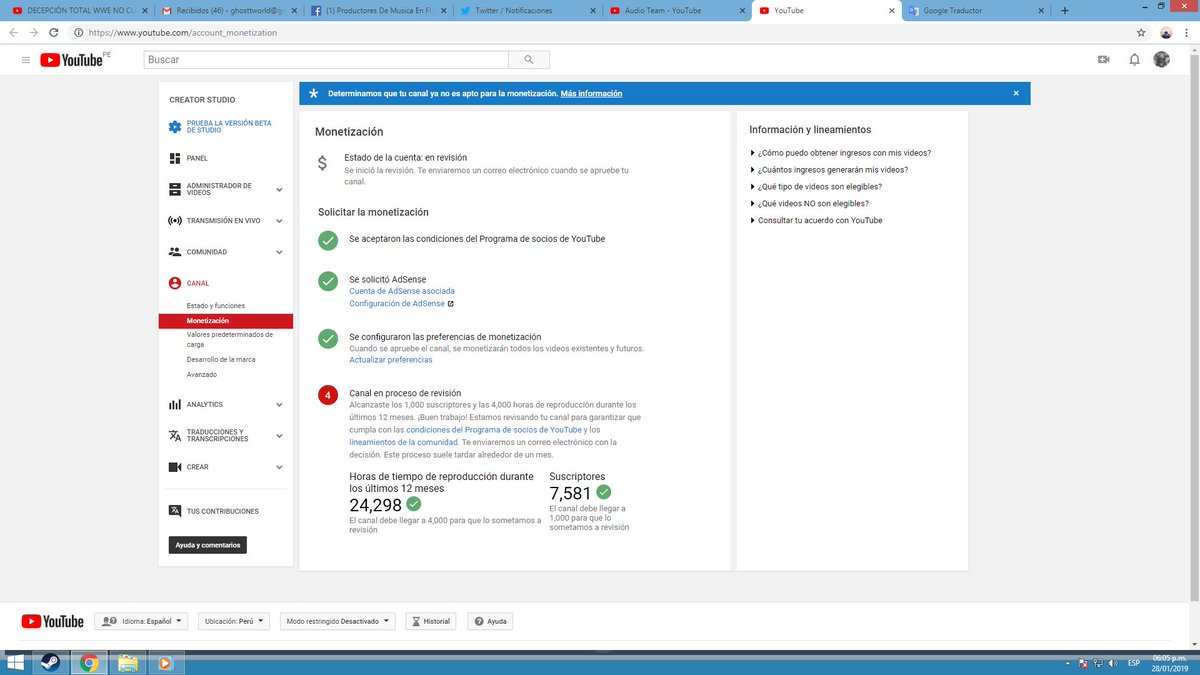The image size is (1200, 675).
Task: Open the create video camera icon
Action: [1104, 60]
